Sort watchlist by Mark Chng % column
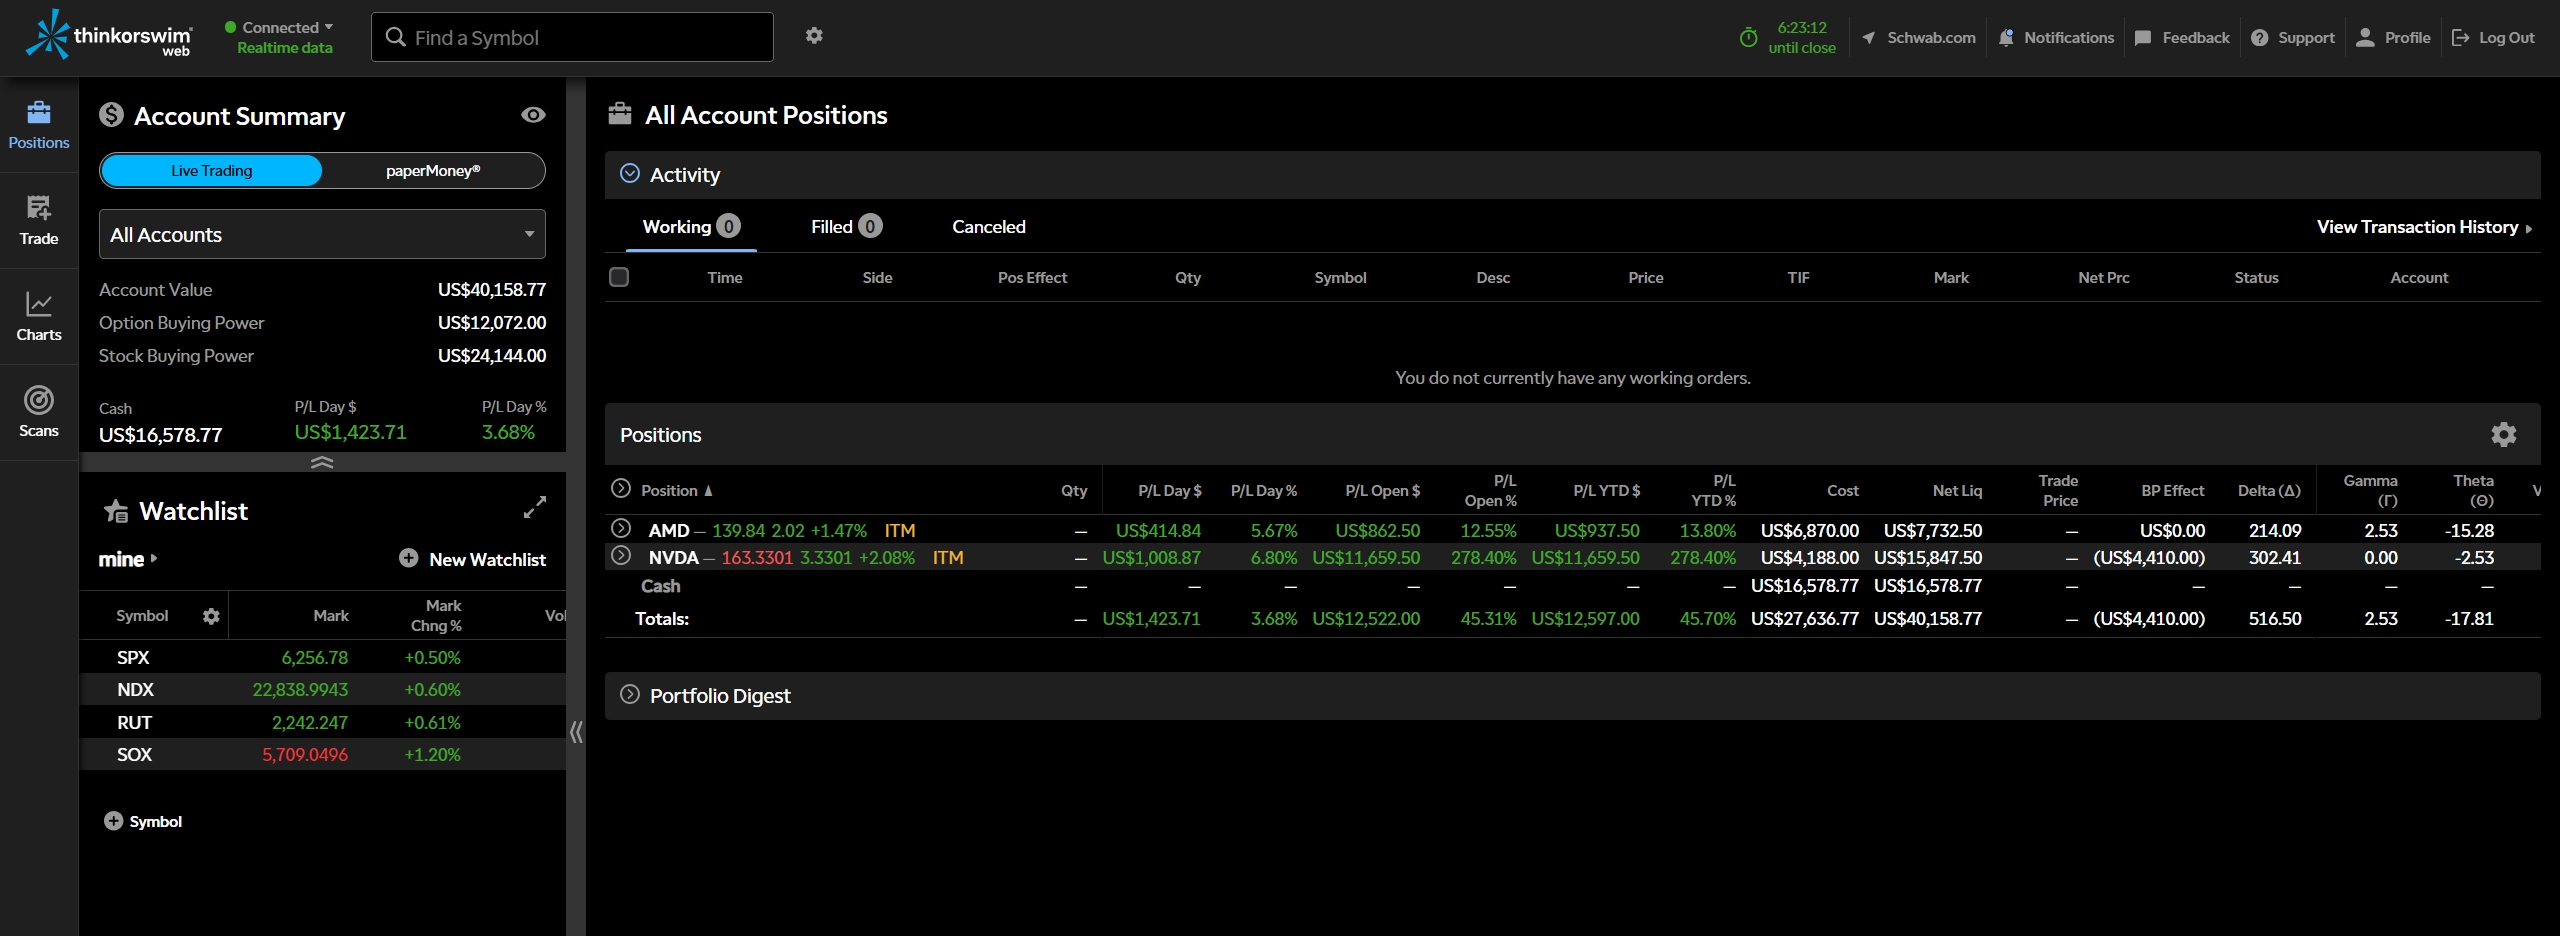2560x936 pixels. coord(437,616)
